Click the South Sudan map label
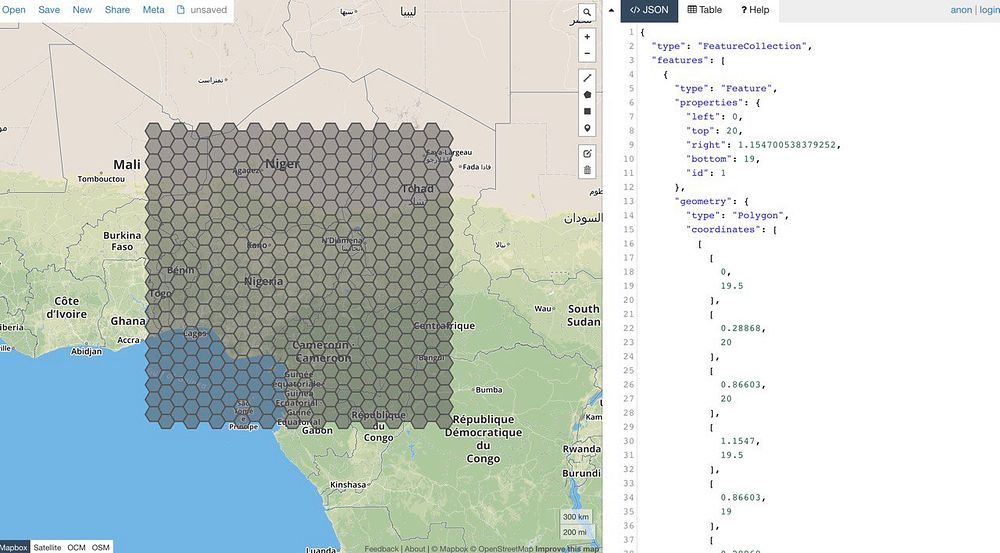 click(x=584, y=315)
